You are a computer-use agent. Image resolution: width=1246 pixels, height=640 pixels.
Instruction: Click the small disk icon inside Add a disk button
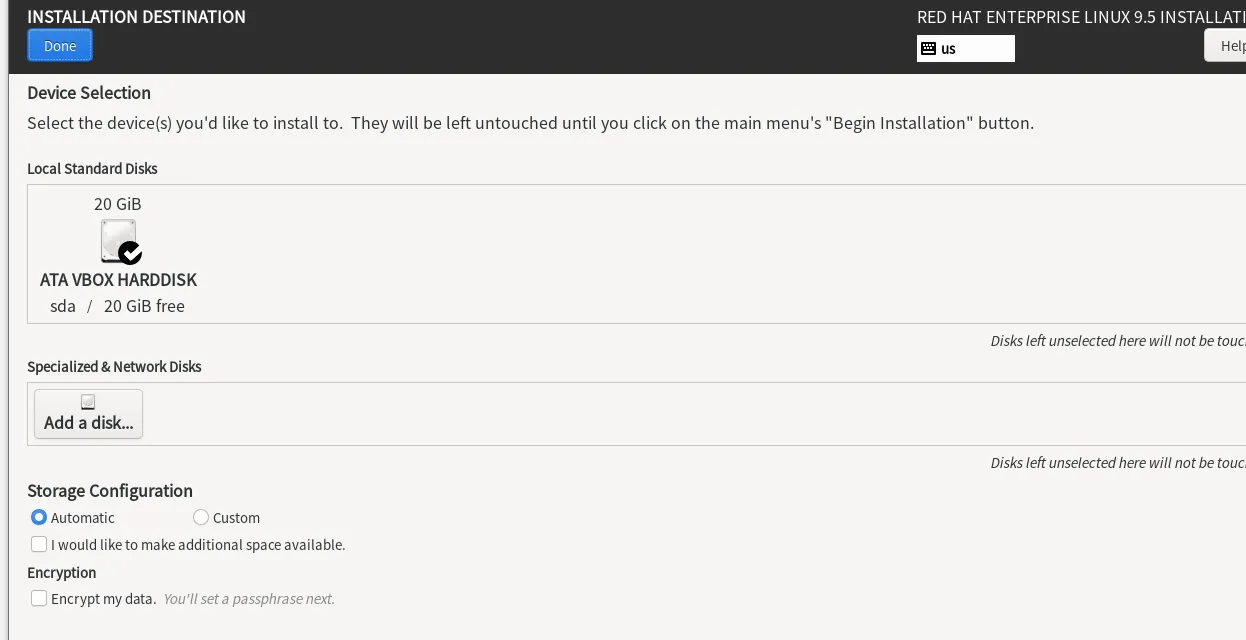88,402
